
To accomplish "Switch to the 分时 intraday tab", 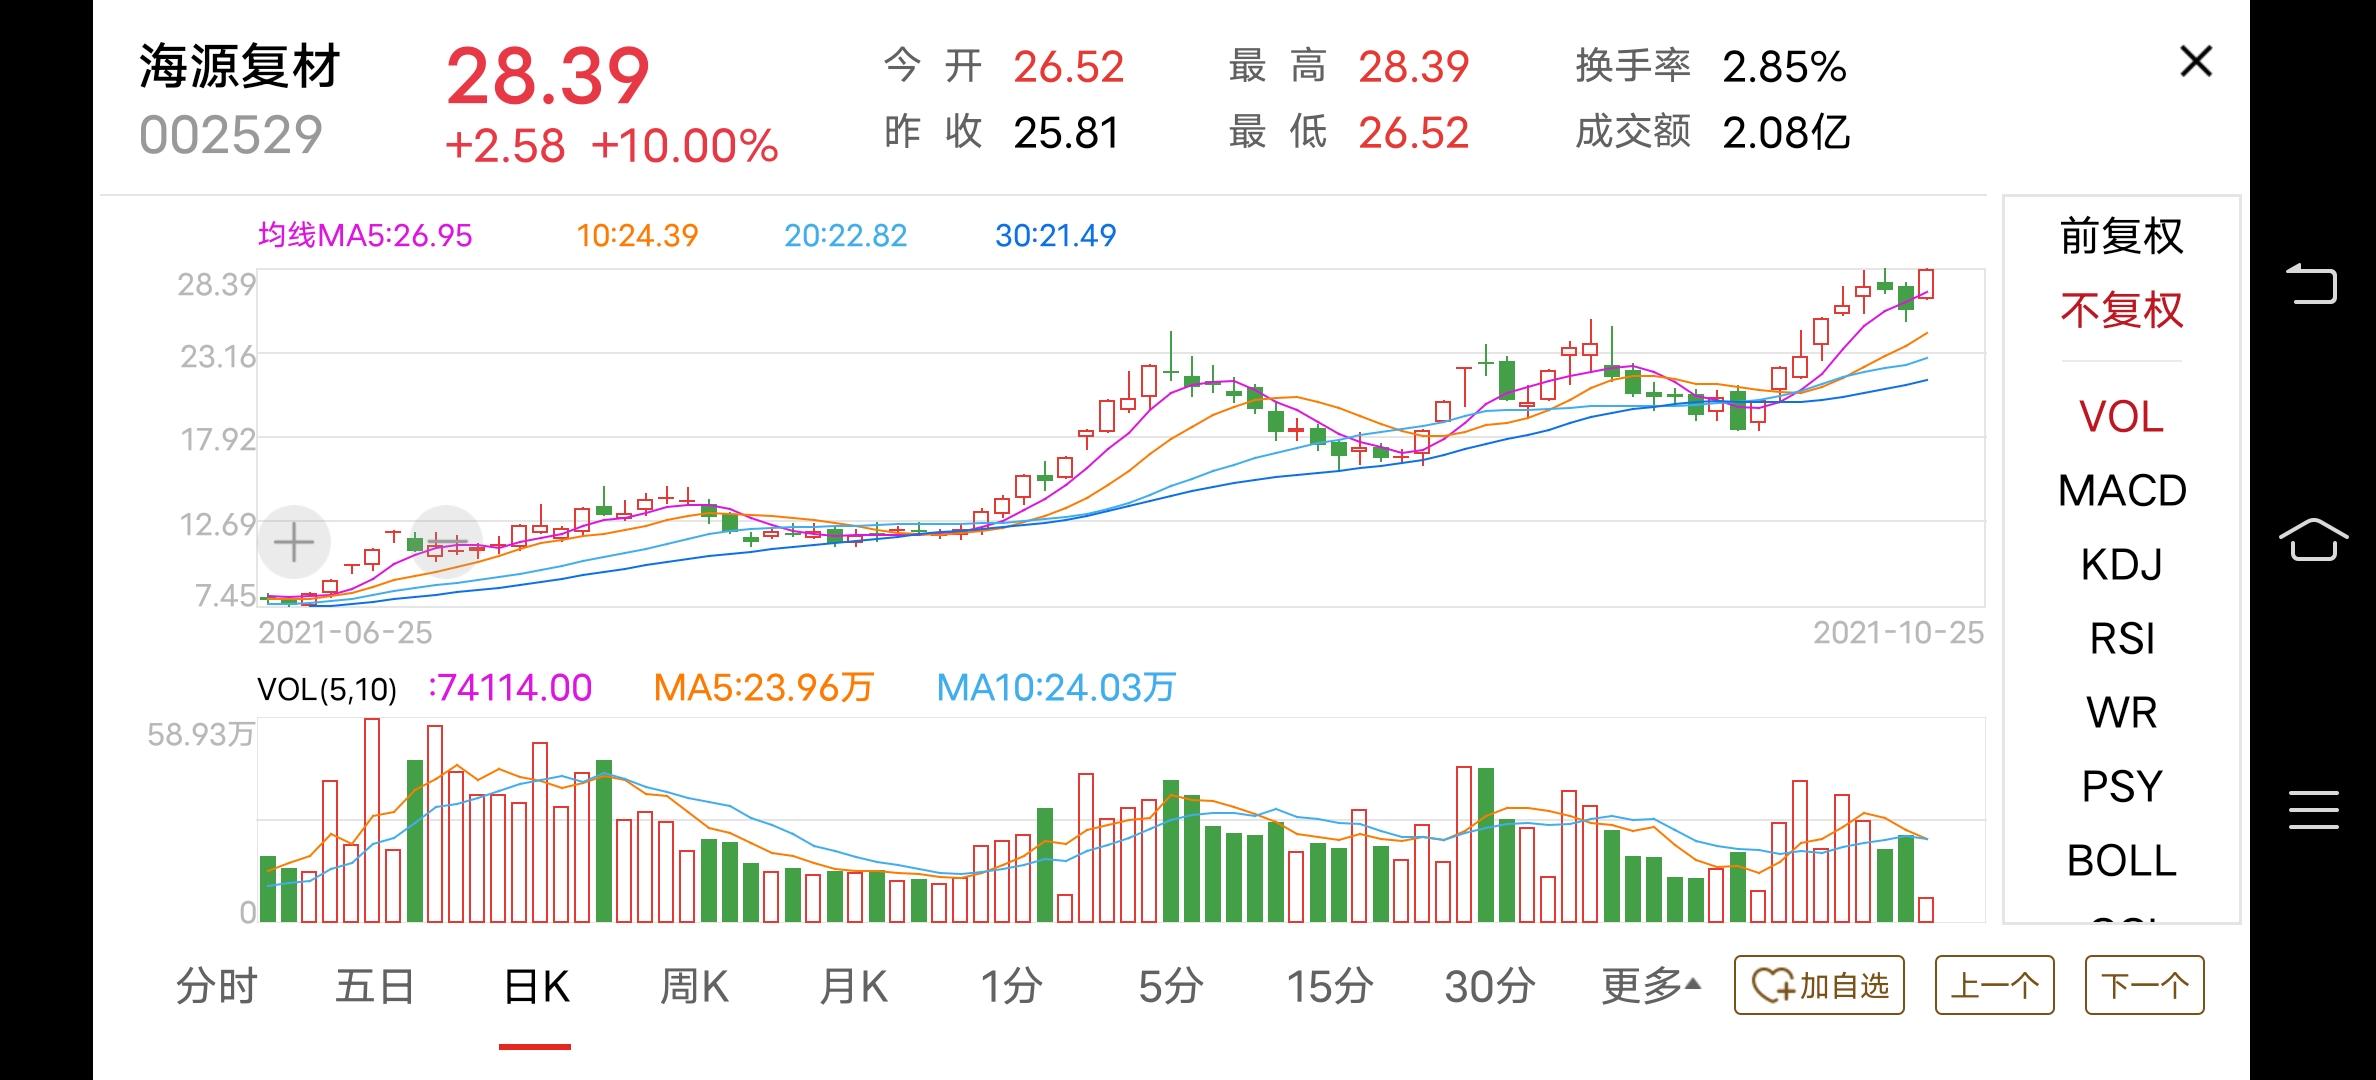I will point(217,987).
